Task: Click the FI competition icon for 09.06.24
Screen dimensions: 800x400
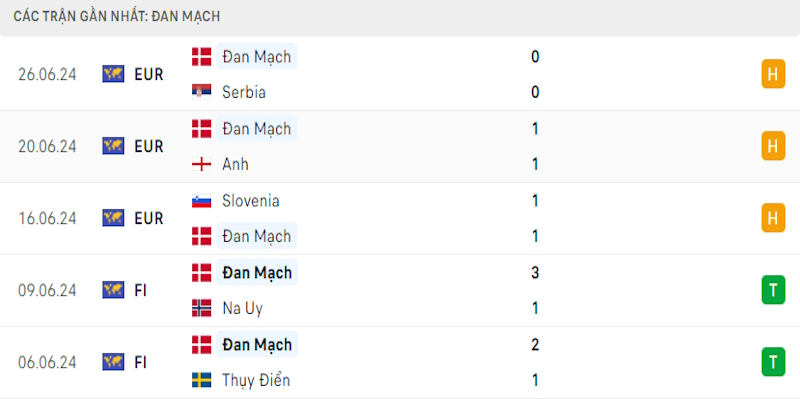Action: coord(113,290)
